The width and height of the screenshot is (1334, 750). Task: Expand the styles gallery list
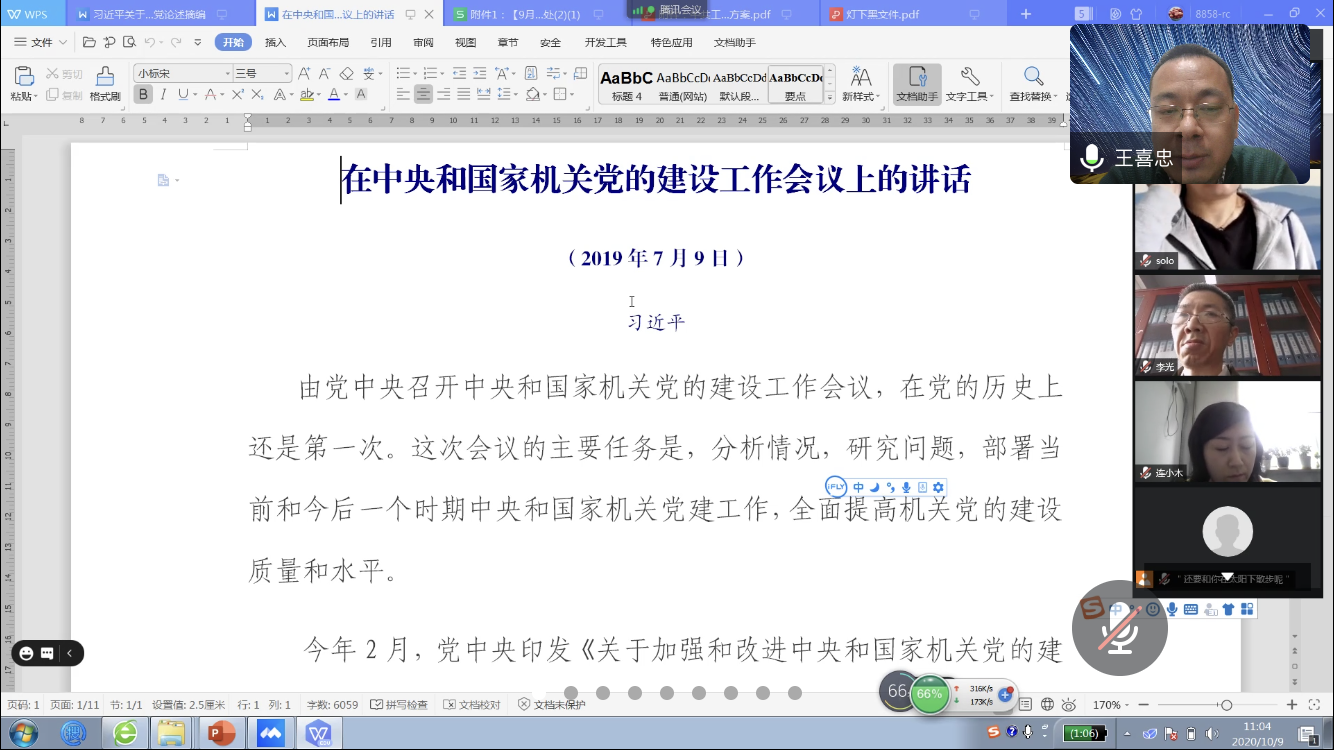click(830, 97)
